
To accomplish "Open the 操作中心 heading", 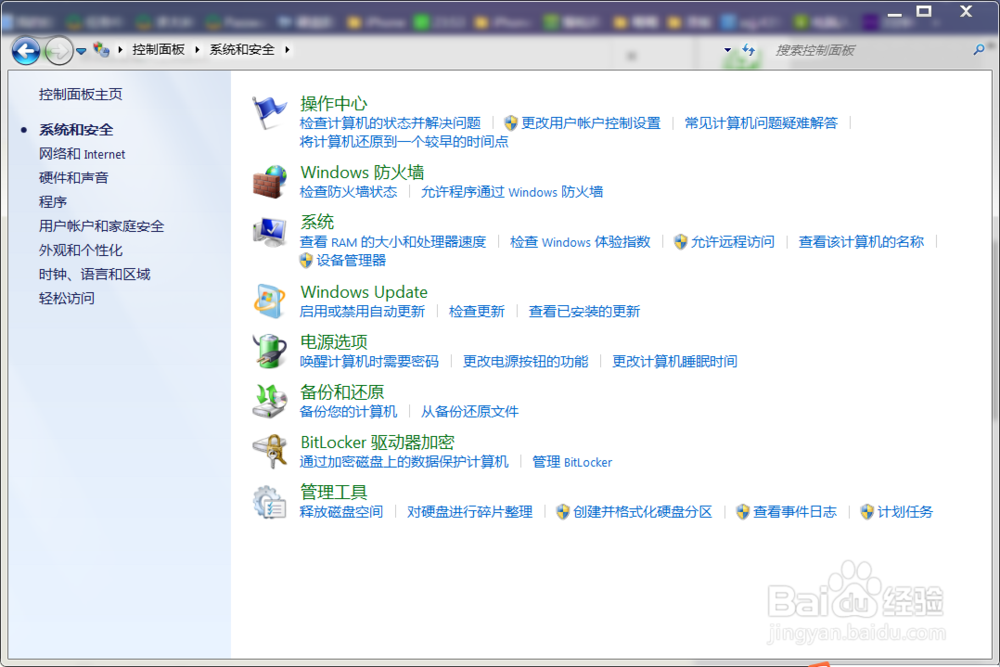I will (334, 103).
